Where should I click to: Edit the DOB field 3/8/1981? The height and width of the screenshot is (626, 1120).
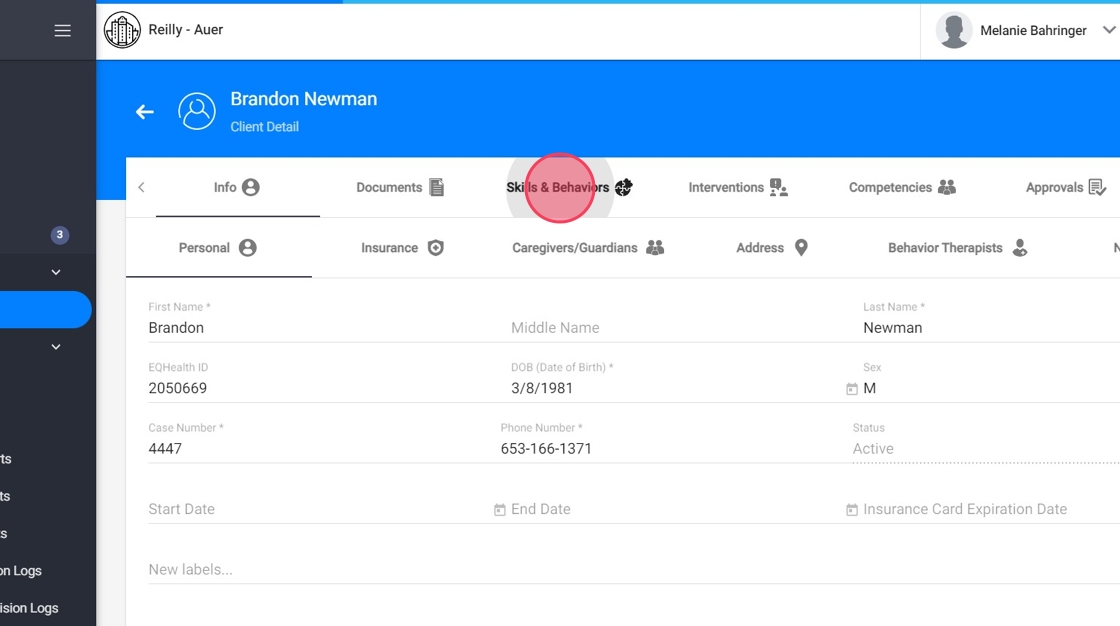676,388
